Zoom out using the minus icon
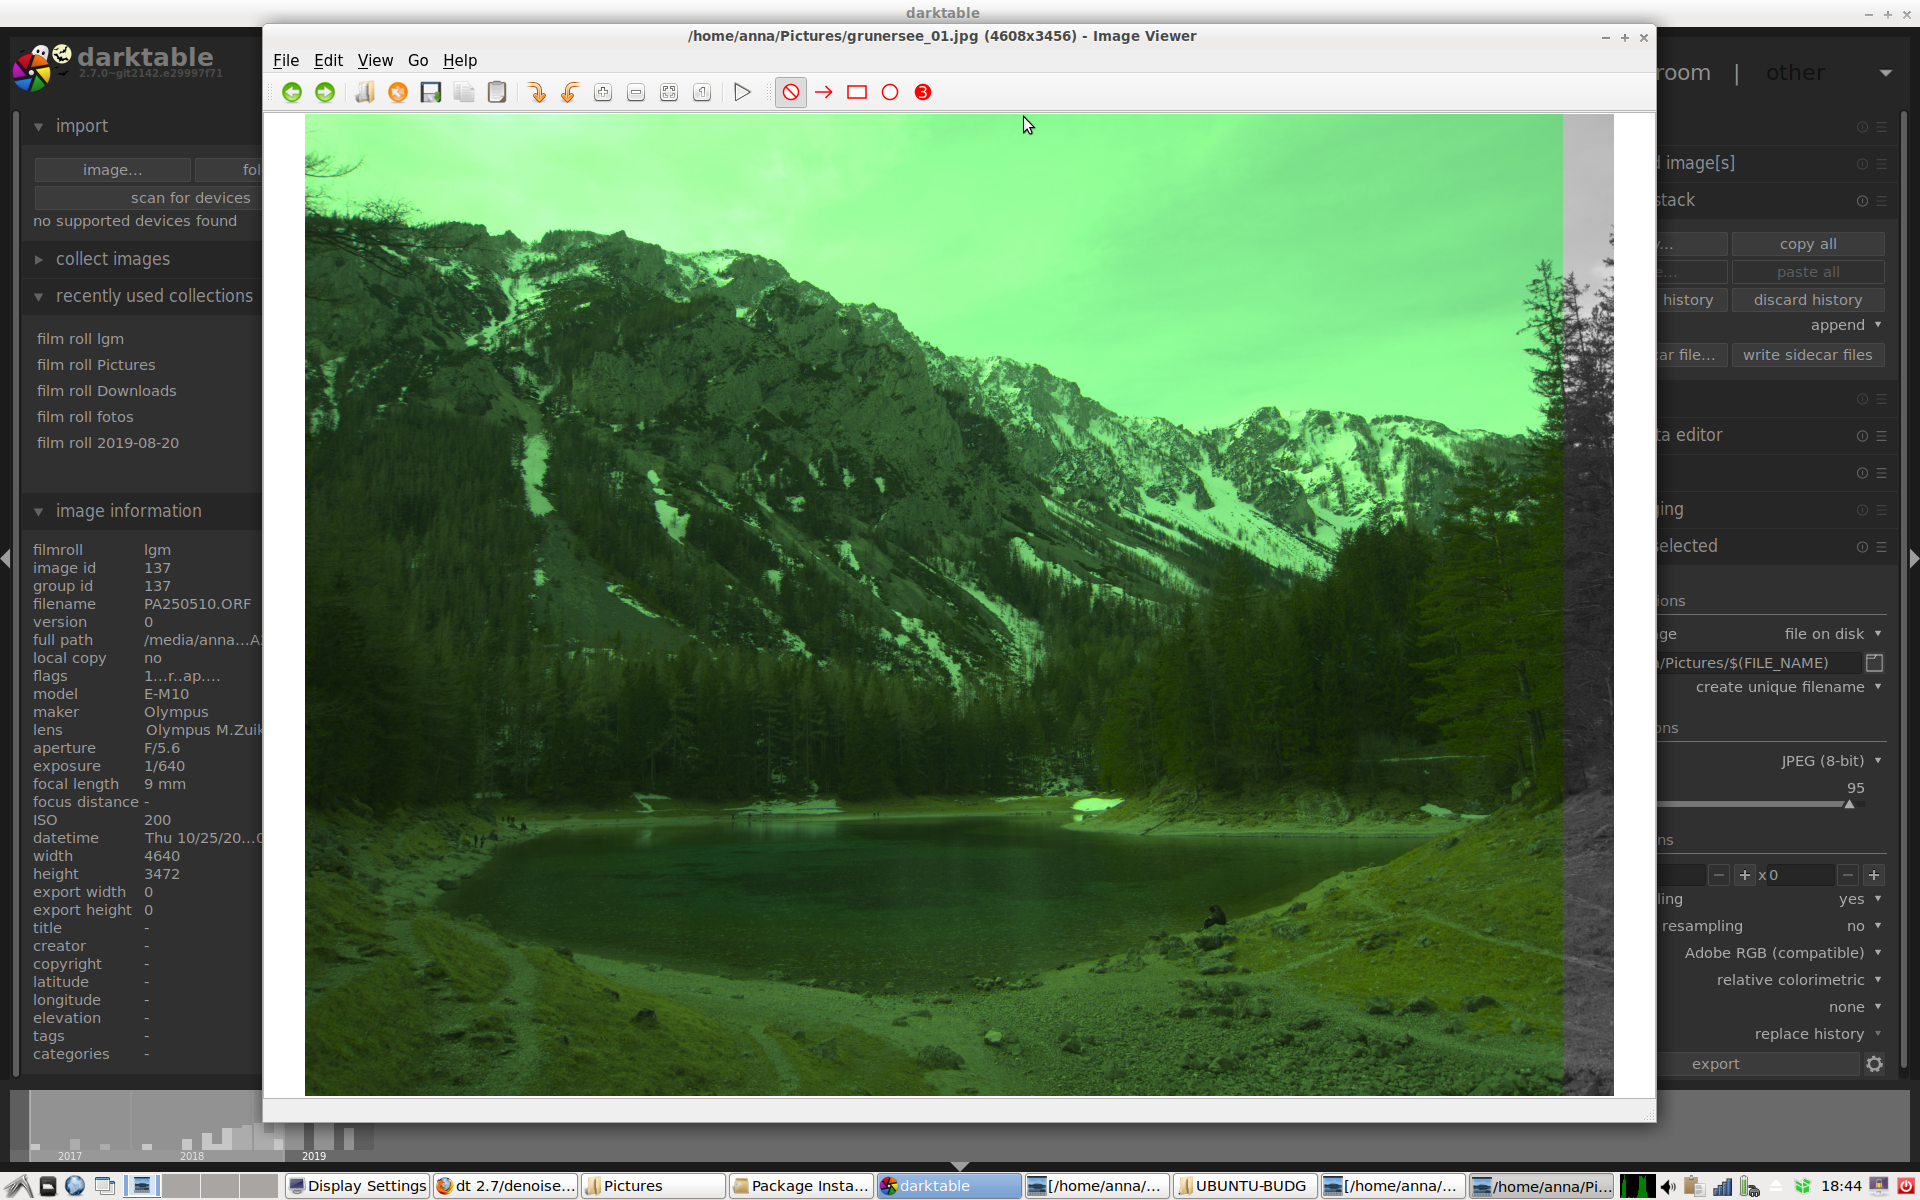 pyautogui.click(x=636, y=92)
